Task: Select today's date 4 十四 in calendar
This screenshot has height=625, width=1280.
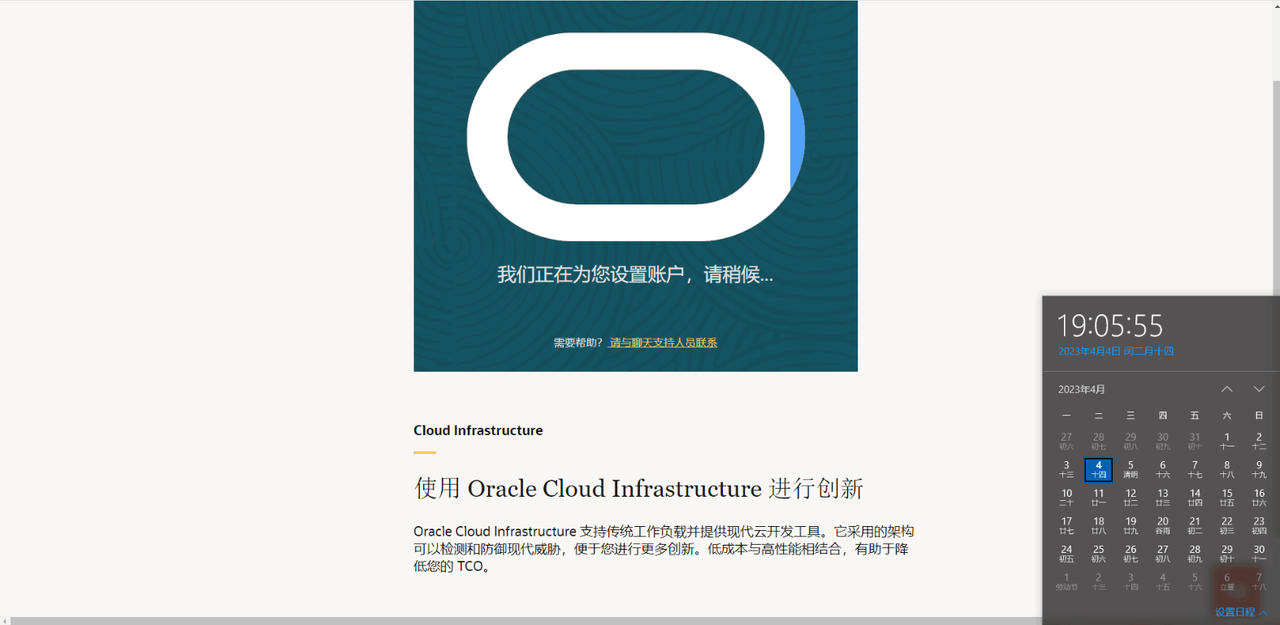Action: click(x=1098, y=469)
